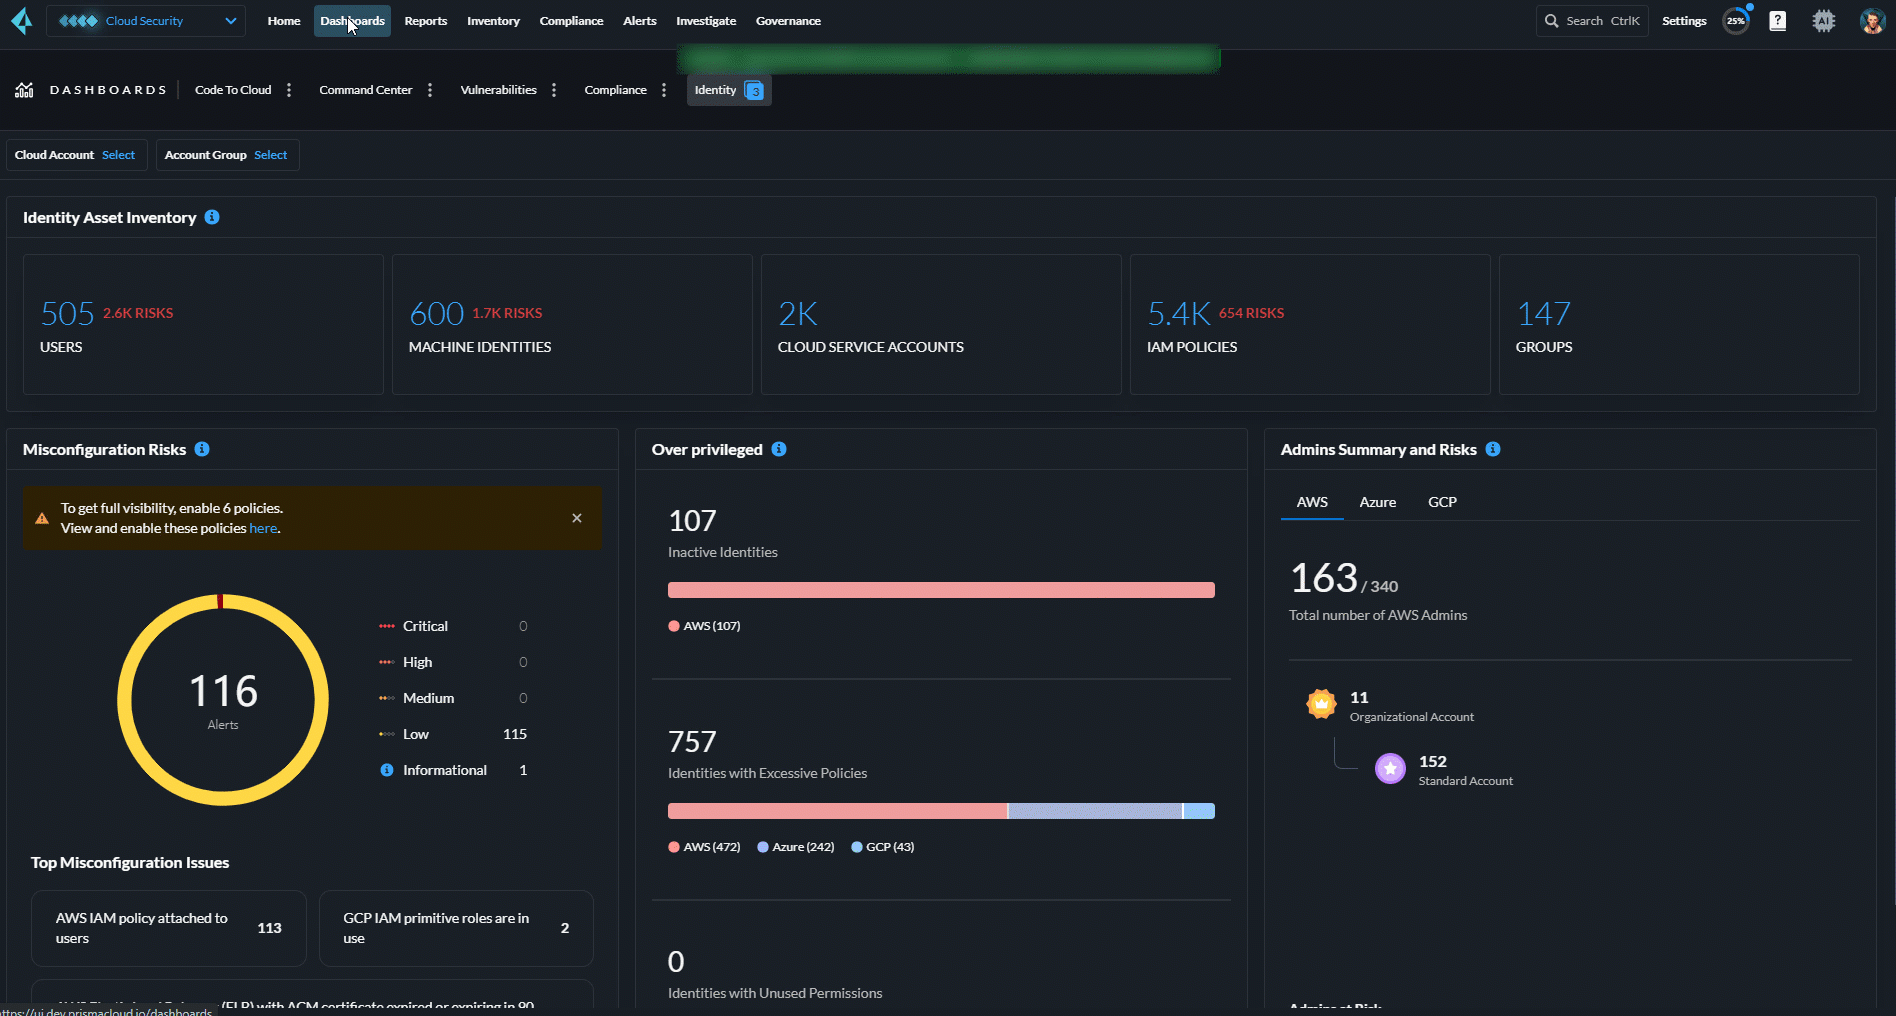The height and width of the screenshot is (1016, 1896).
Task: Open the Reports menu item
Action: click(x=426, y=21)
